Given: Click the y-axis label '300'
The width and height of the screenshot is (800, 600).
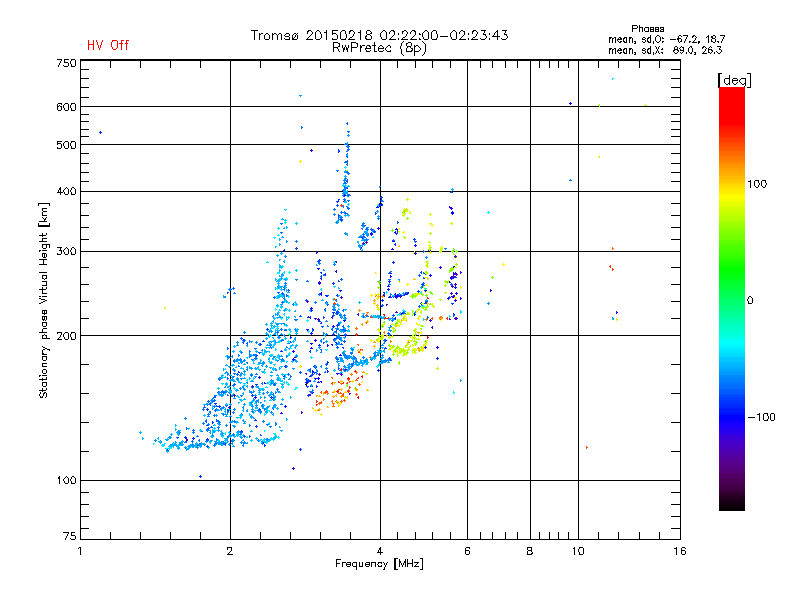Looking at the screenshot, I should (x=66, y=252).
